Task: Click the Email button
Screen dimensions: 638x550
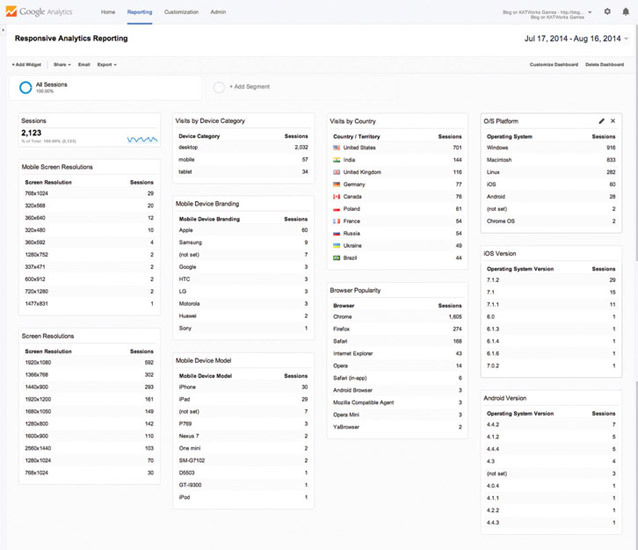Action: click(84, 64)
